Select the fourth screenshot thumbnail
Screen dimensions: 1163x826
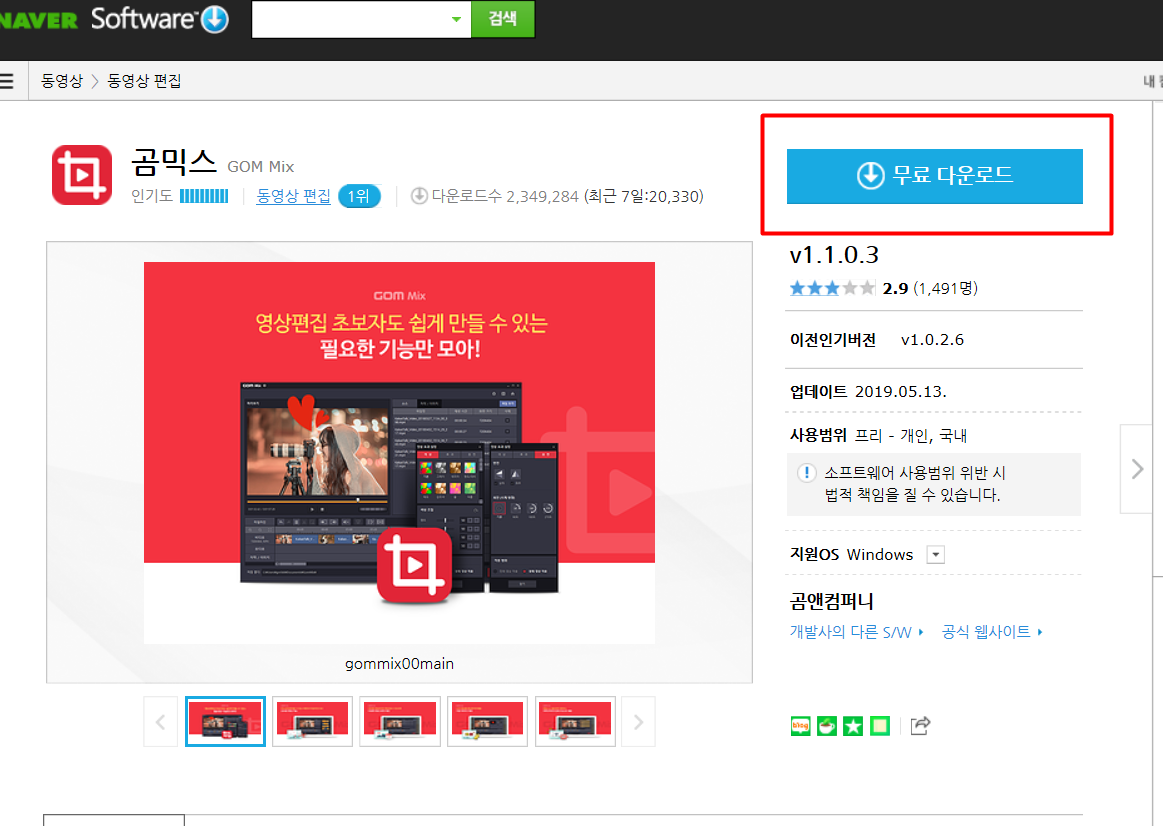click(x=487, y=721)
